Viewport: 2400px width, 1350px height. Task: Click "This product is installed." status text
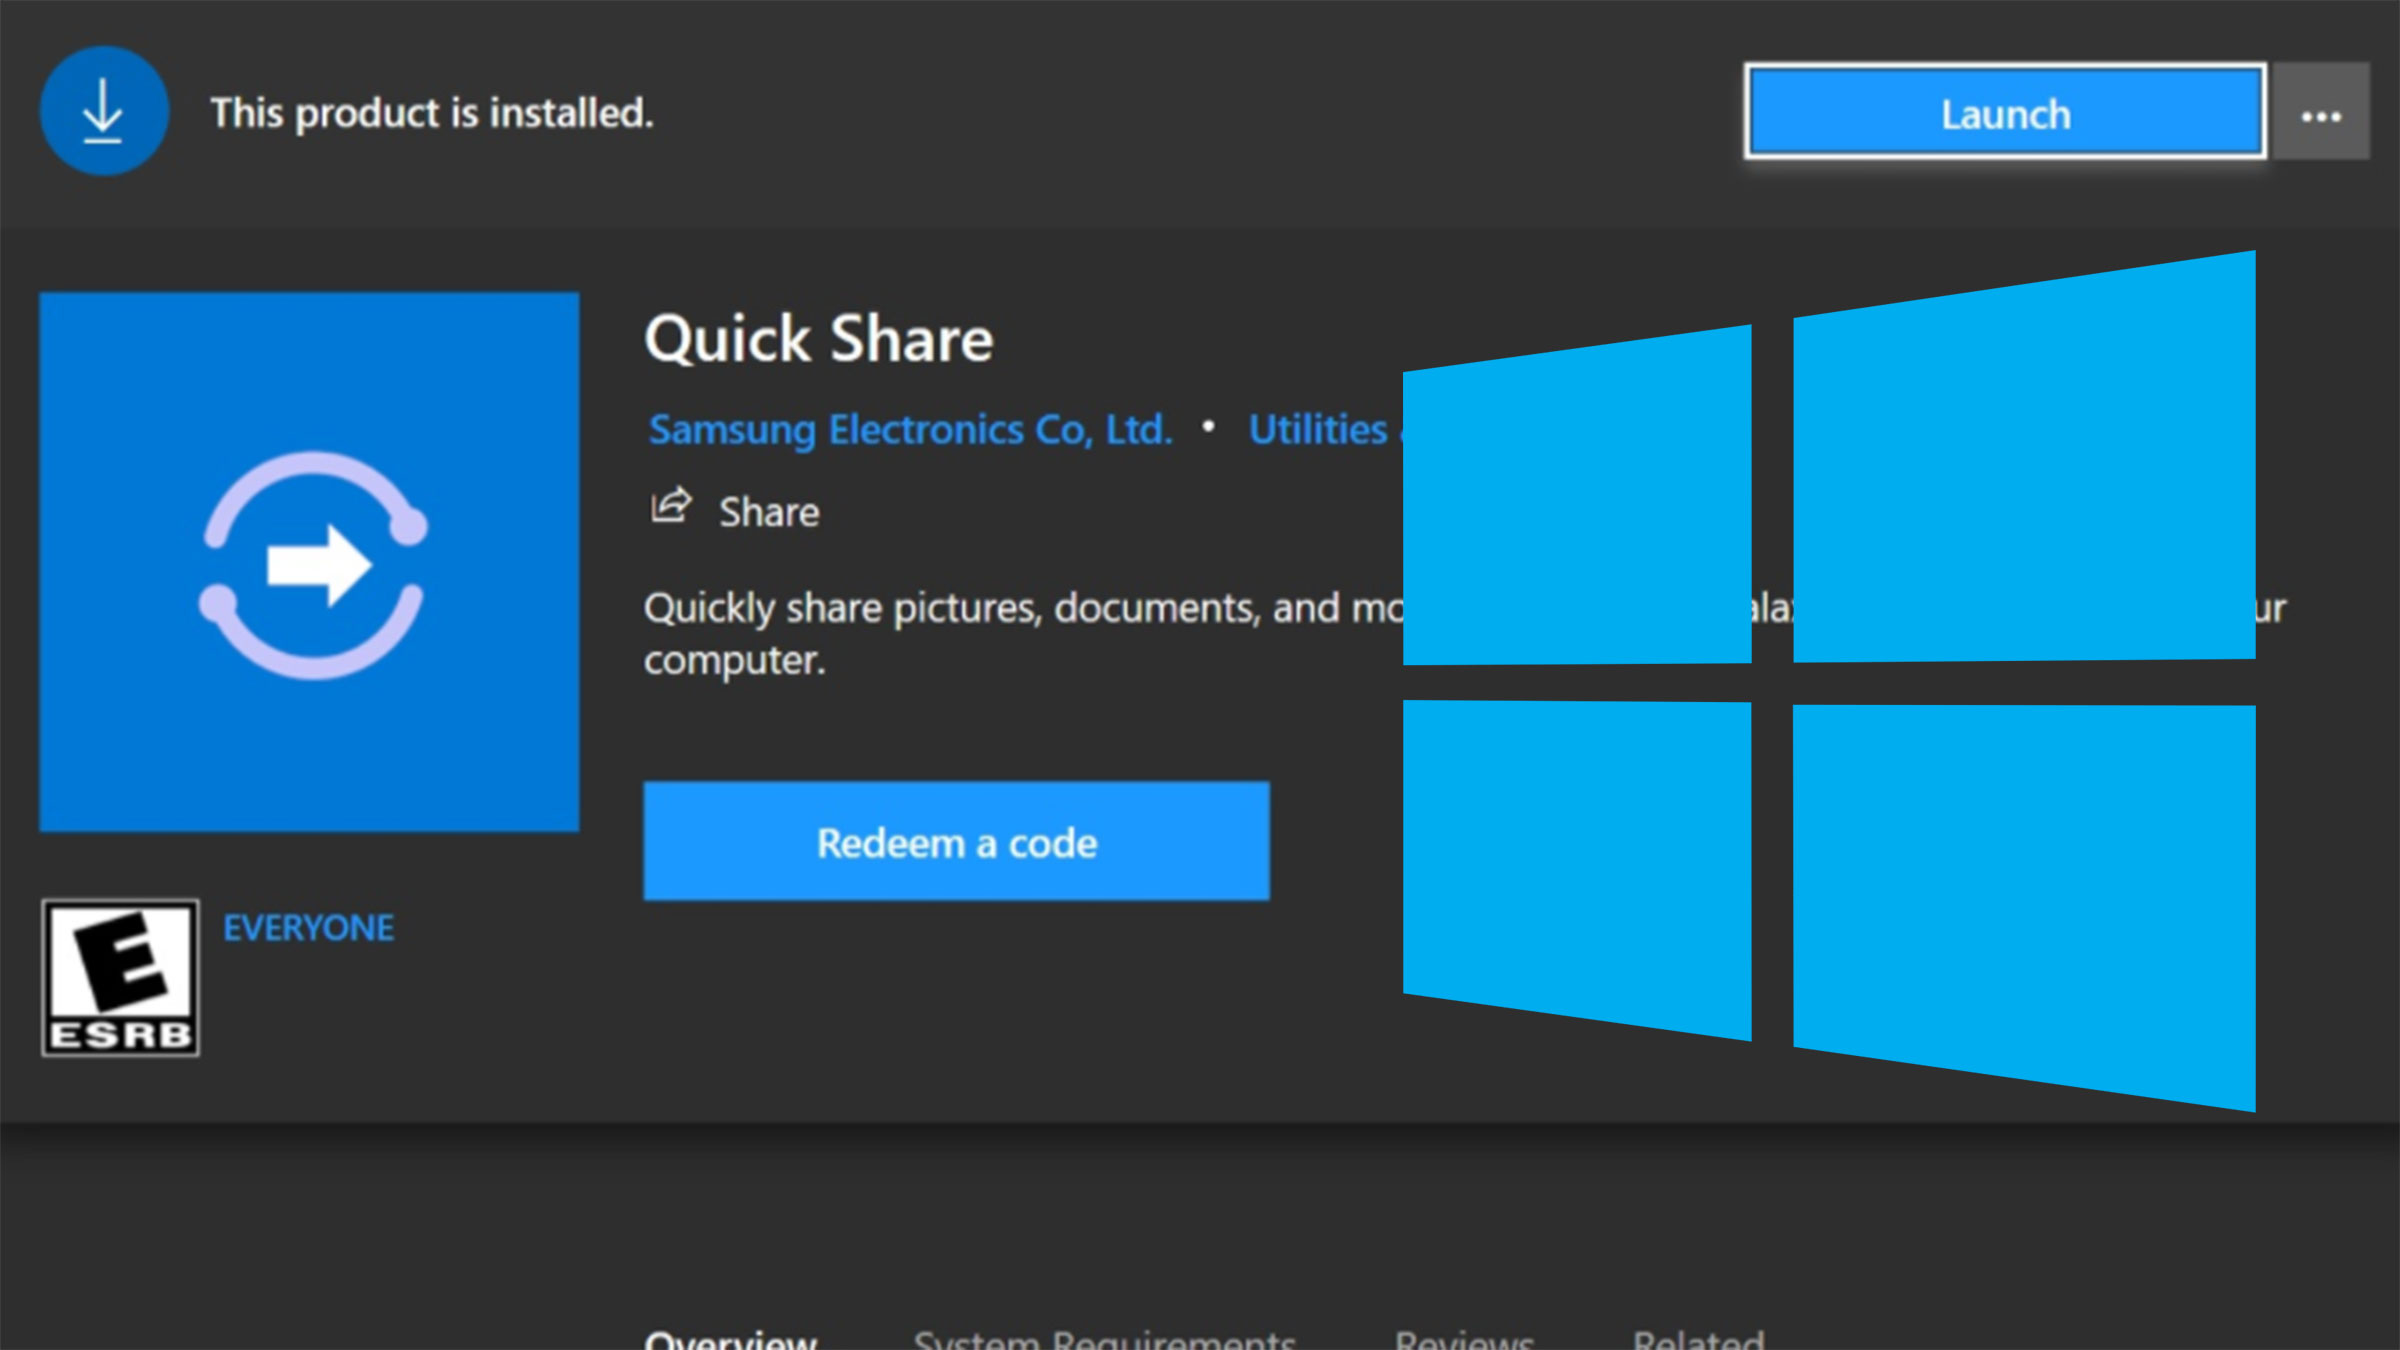coord(431,113)
